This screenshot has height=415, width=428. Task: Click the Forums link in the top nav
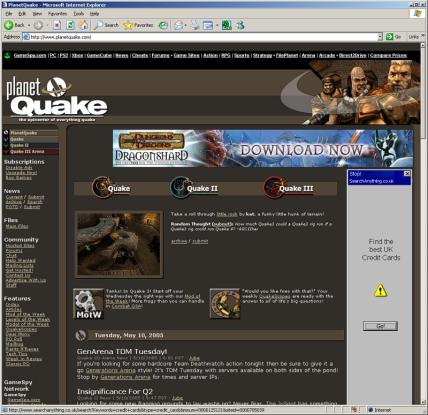click(x=161, y=55)
